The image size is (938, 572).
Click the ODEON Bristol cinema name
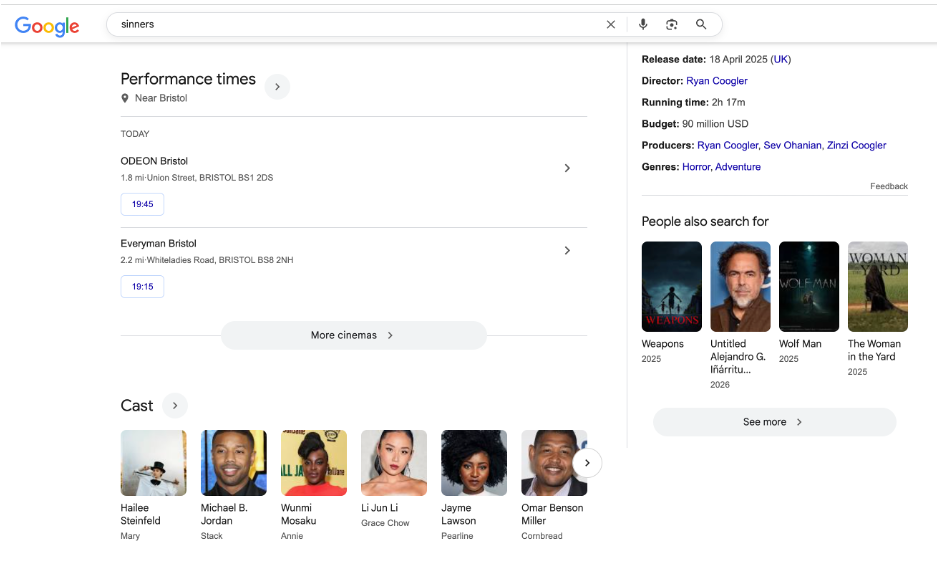[x=154, y=161]
